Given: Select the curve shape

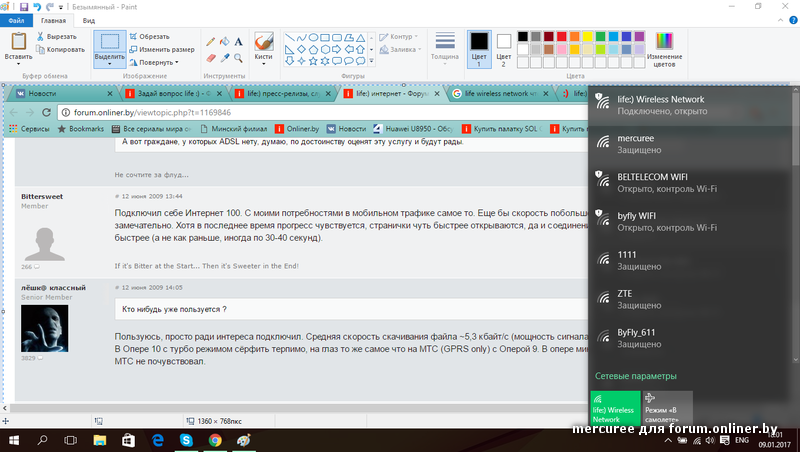Looking at the screenshot, I should coord(302,38).
